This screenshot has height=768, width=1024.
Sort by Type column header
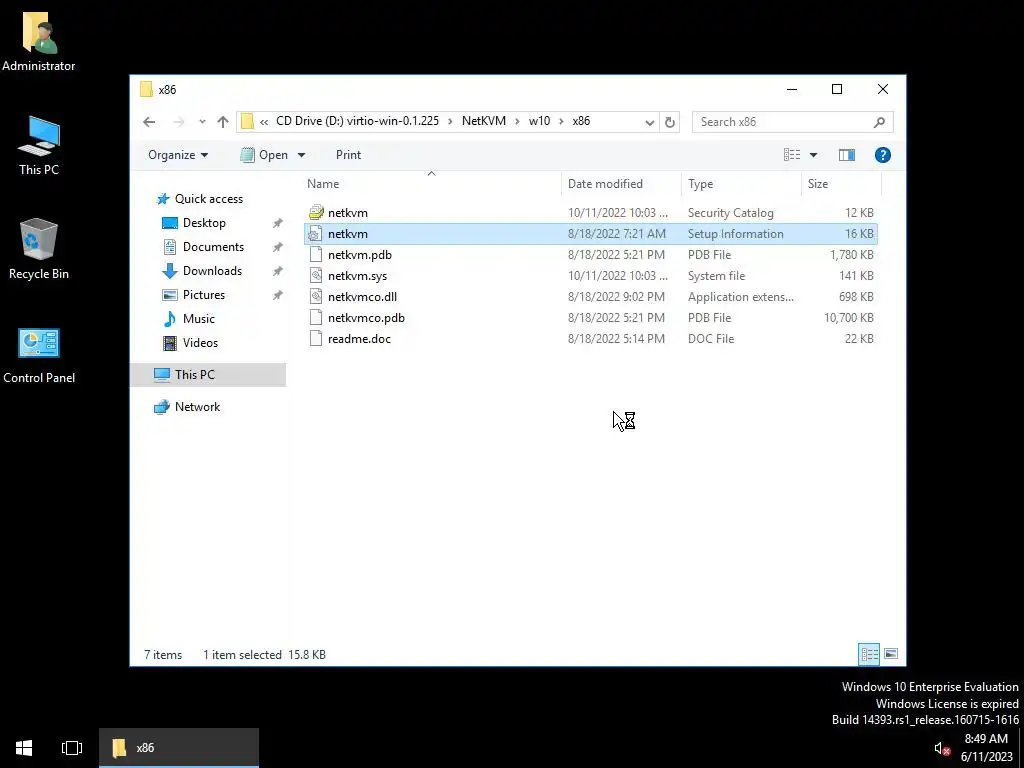741,184
